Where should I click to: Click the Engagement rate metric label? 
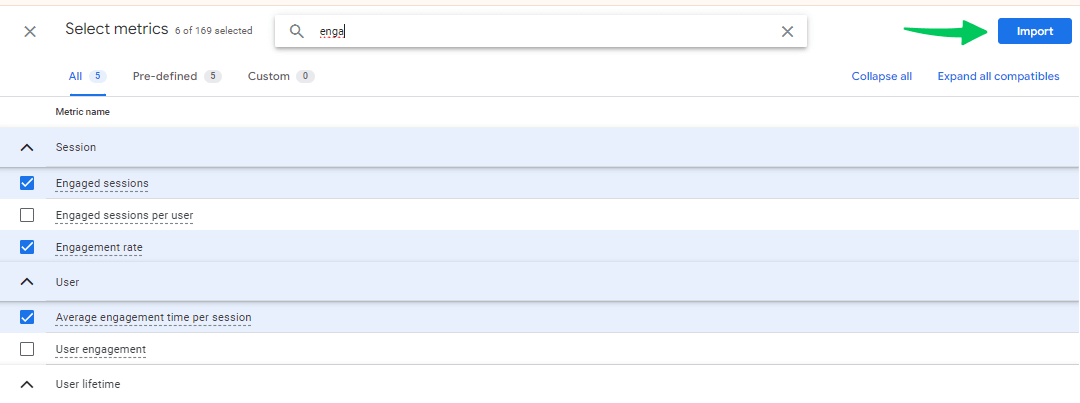[99, 247]
